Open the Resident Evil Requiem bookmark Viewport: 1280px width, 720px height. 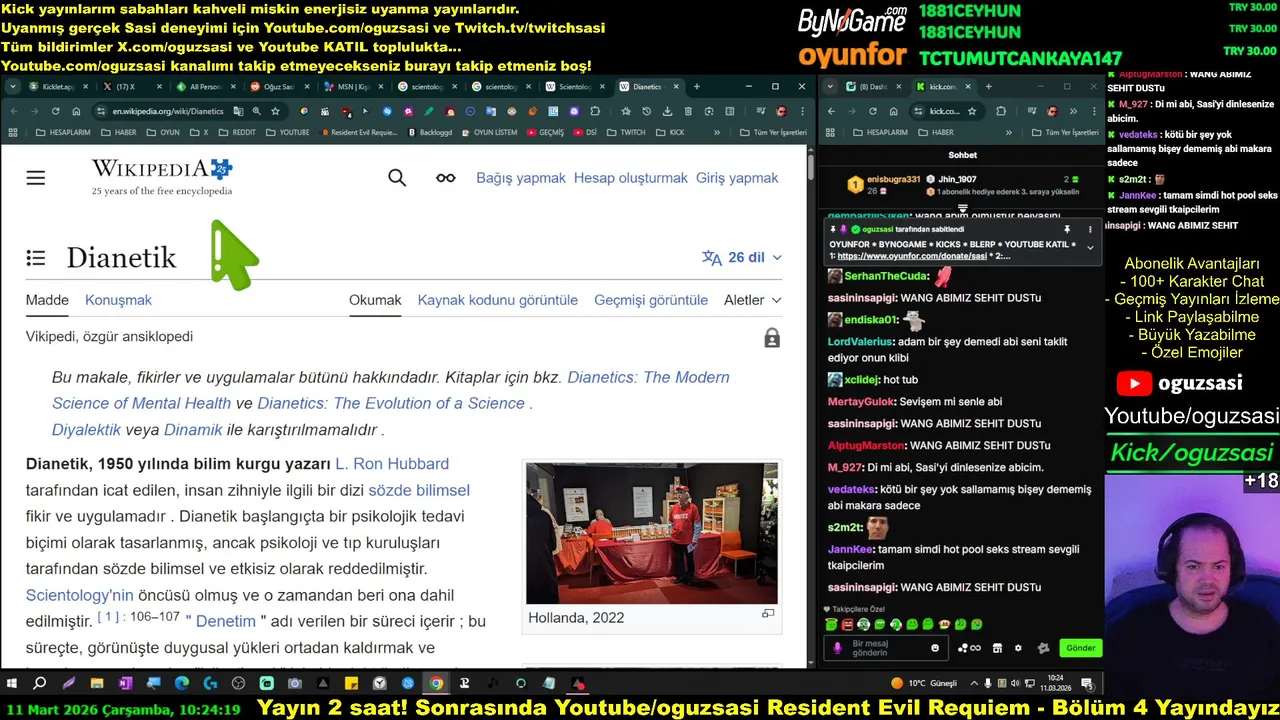(x=360, y=132)
